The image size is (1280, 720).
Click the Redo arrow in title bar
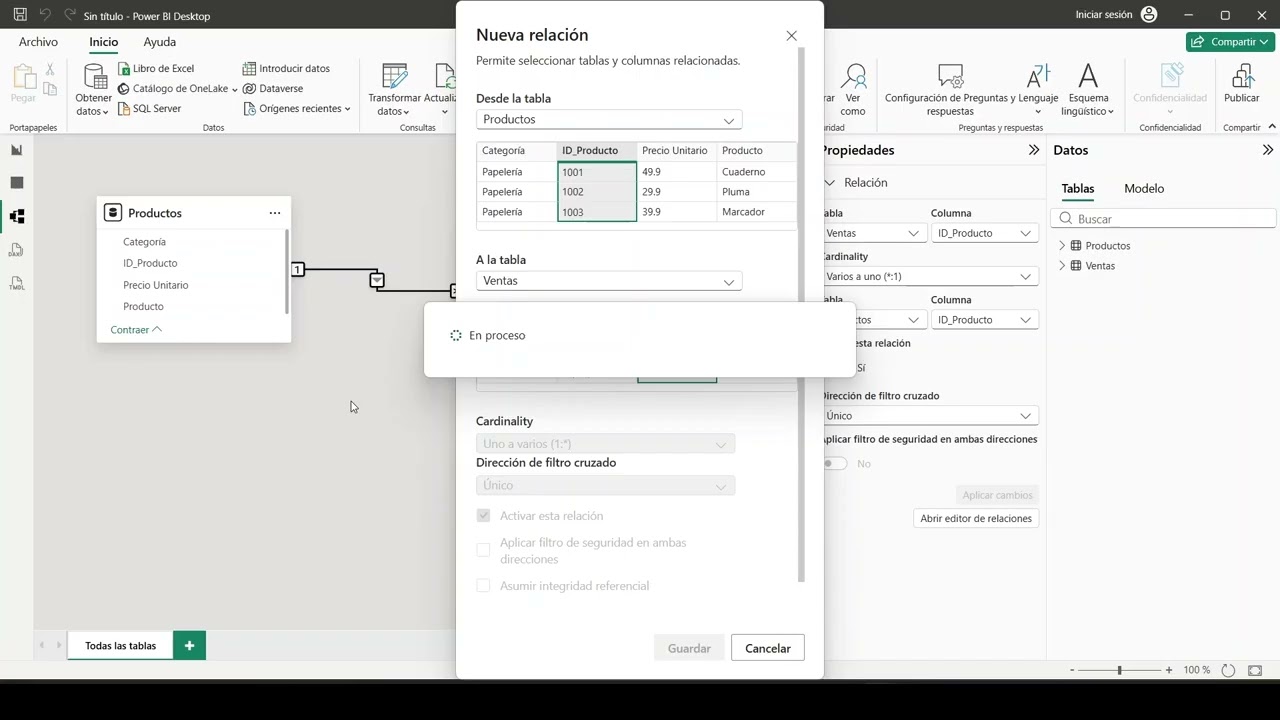pyautogui.click(x=70, y=15)
